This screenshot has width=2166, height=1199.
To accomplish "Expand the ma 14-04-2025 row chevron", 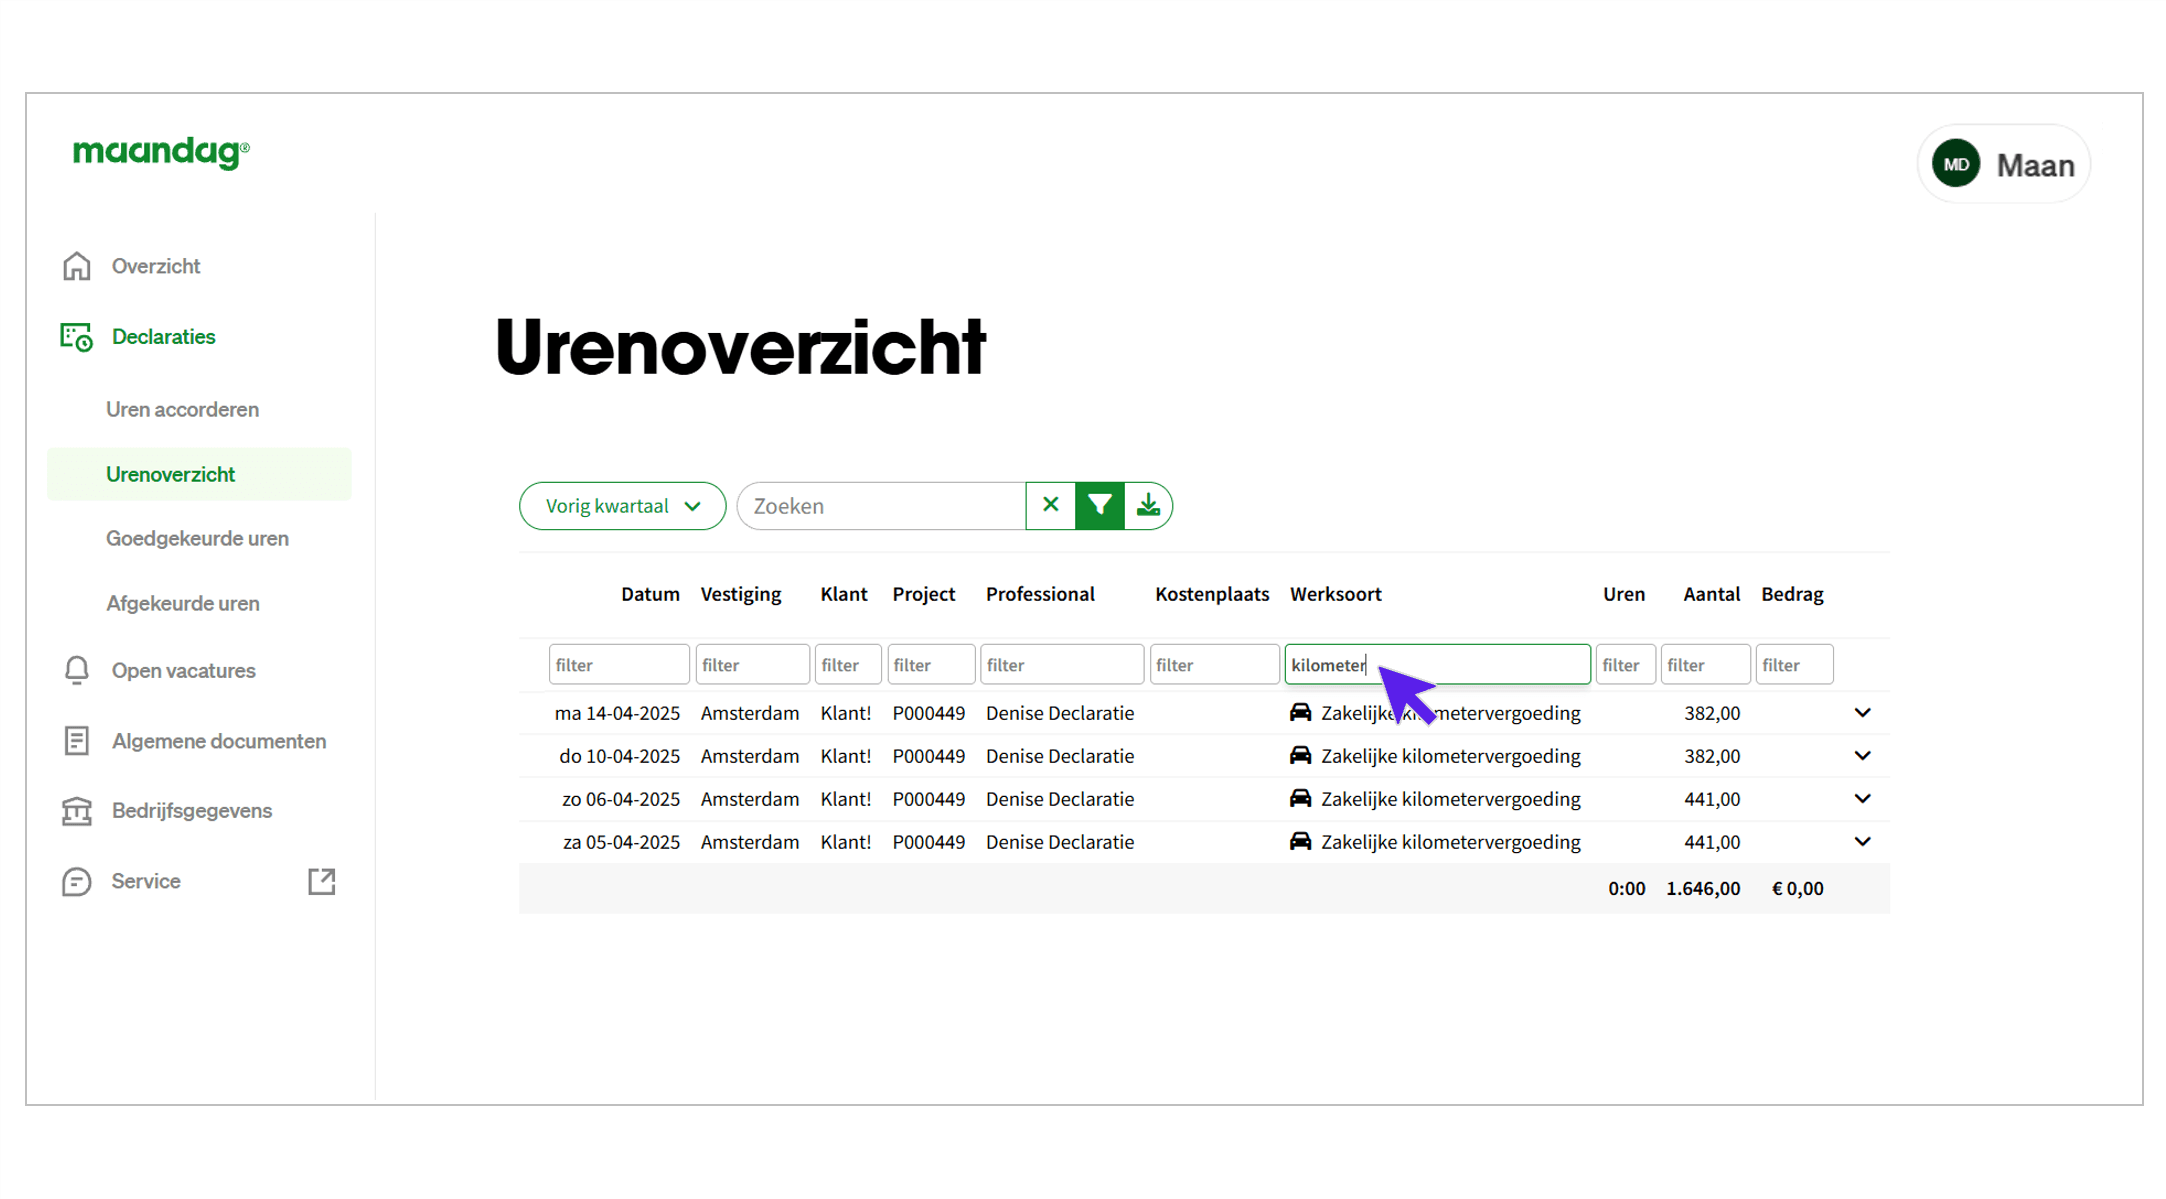I will (x=1862, y=713).
